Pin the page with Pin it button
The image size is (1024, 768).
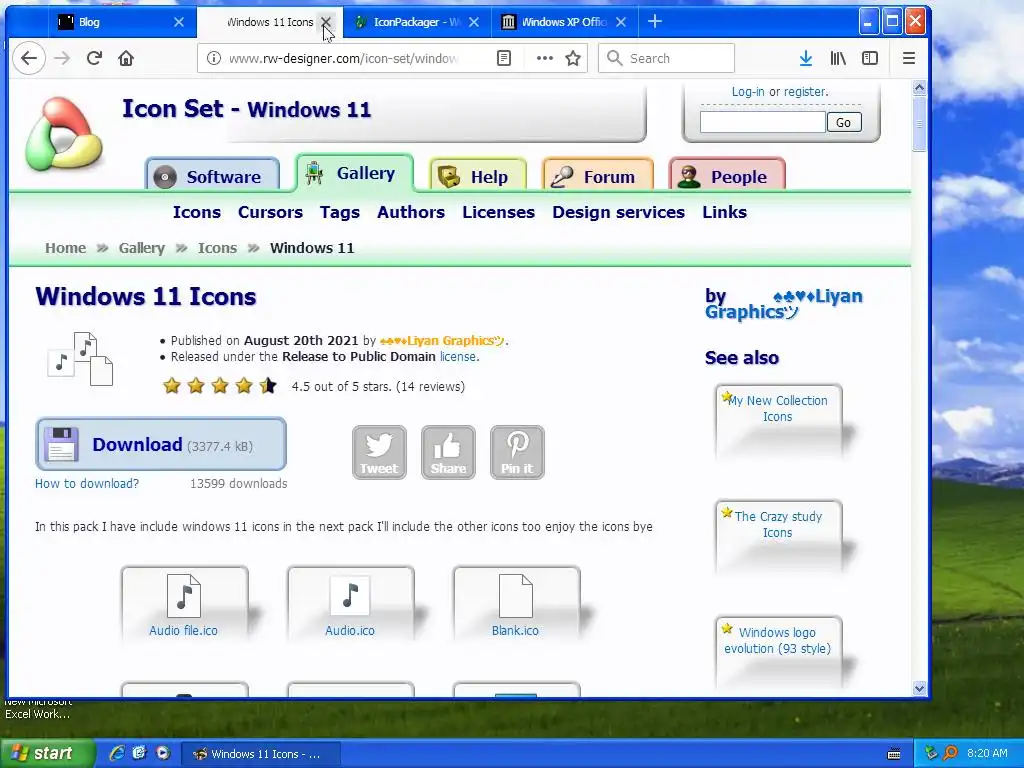pos(517,452)
